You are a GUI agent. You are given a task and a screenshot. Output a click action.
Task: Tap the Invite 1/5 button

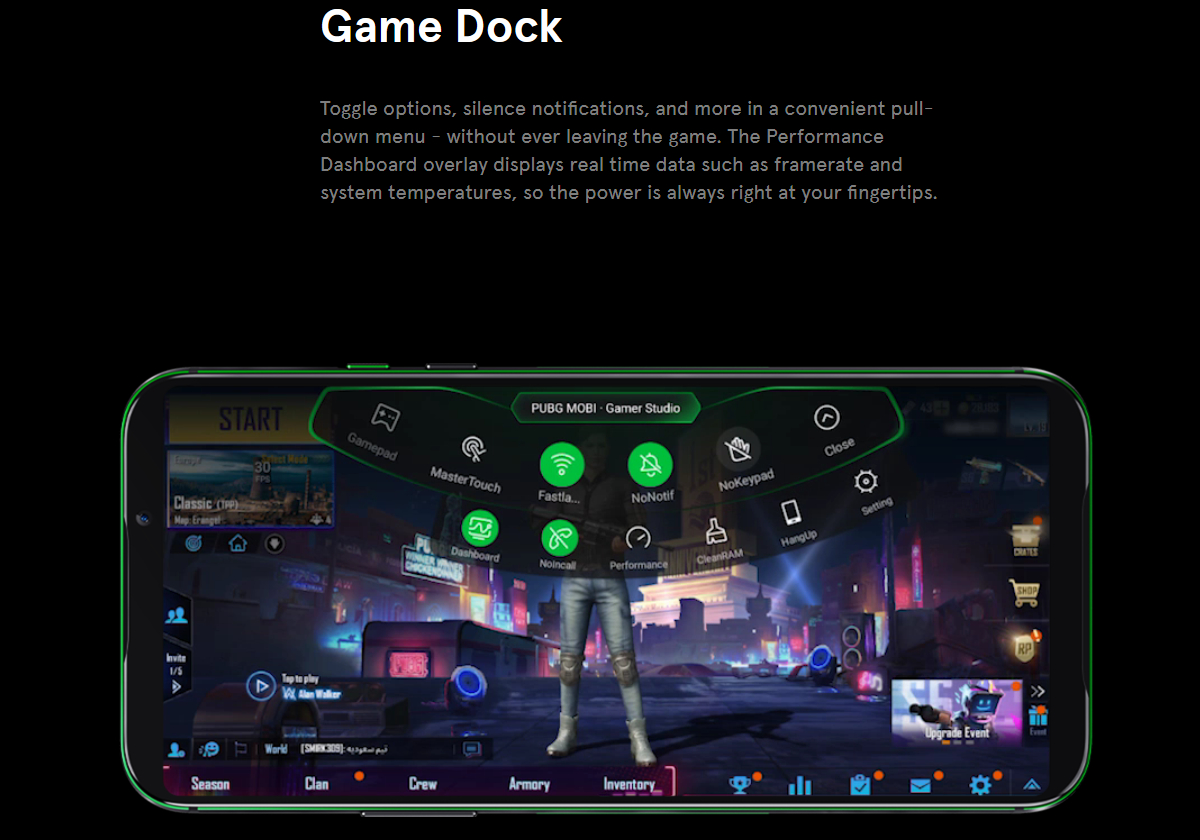(176, 672)
